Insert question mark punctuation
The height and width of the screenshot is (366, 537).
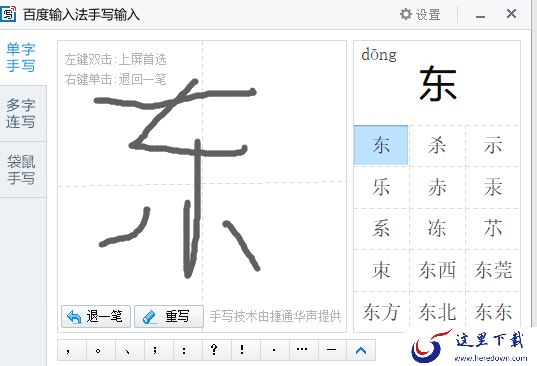point(216,350)
